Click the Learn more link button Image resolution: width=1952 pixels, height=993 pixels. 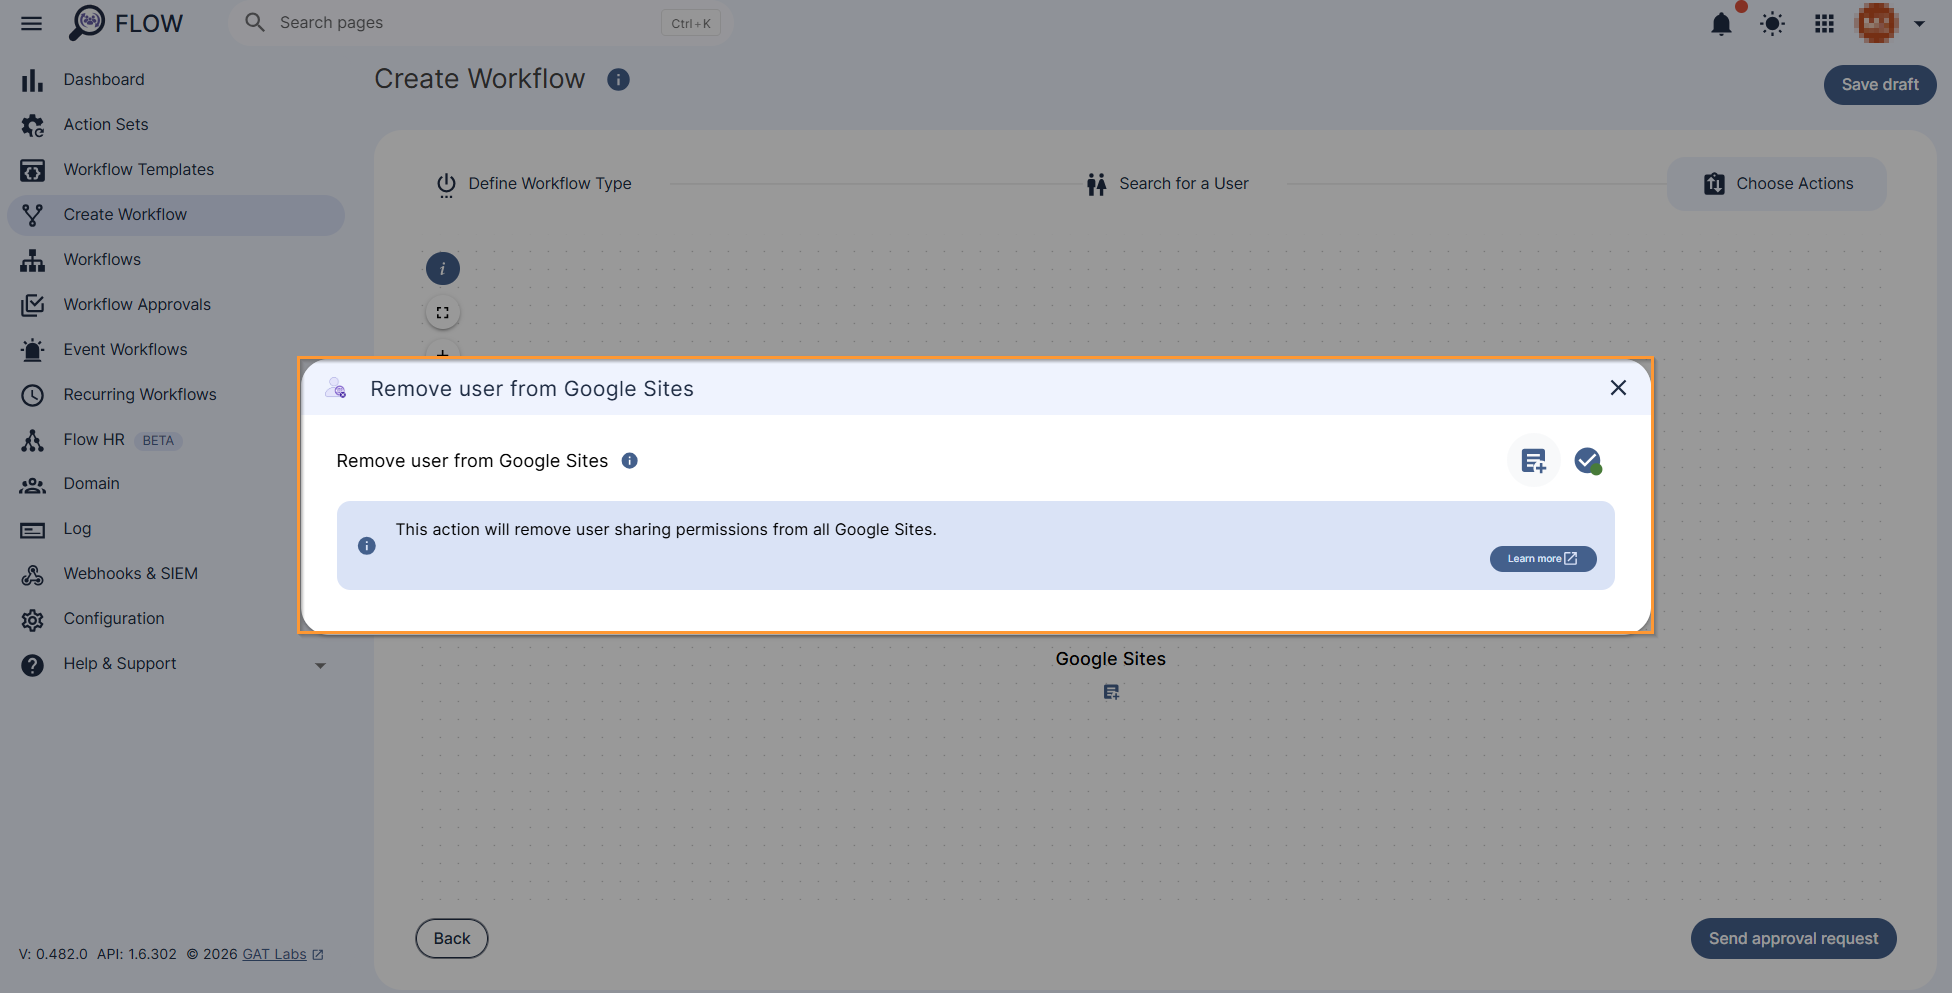tap(1542, 559)
